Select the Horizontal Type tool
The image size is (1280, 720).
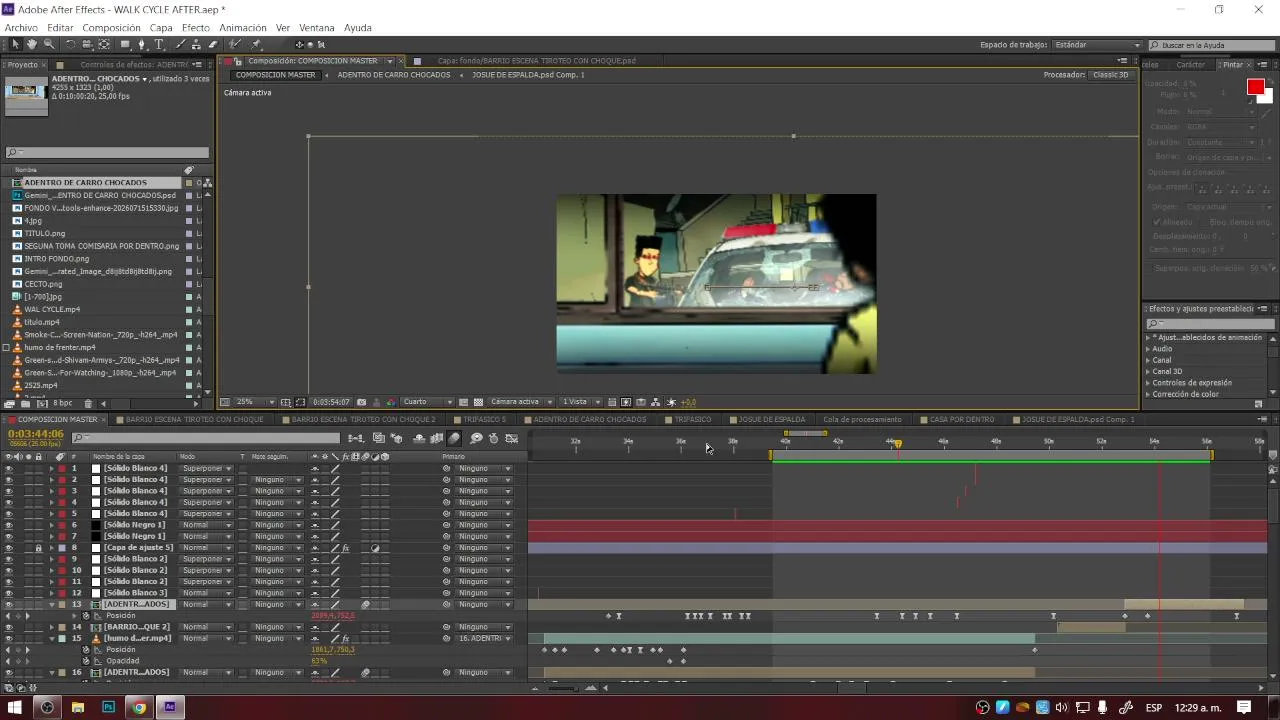point(159,44)
